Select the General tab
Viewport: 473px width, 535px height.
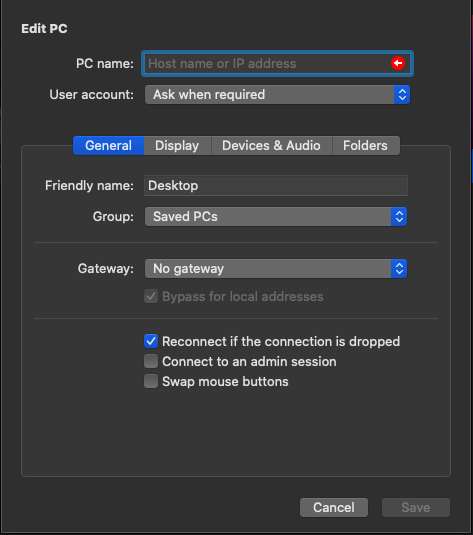[109, 146]
